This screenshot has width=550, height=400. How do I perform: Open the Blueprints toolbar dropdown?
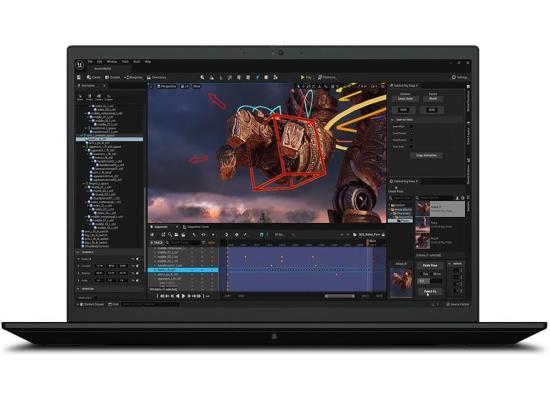[133, 77]
